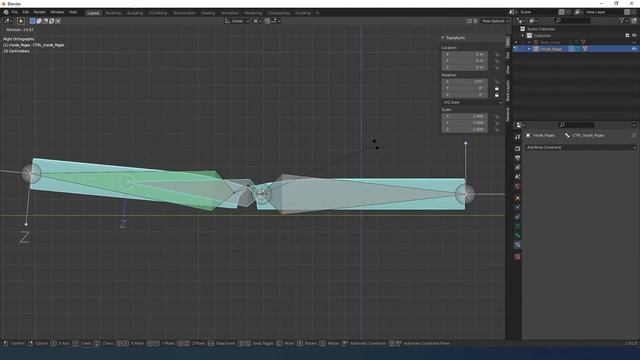Open the Output properties tab
This screenshot has height=360, width=640.
[518, 158]
